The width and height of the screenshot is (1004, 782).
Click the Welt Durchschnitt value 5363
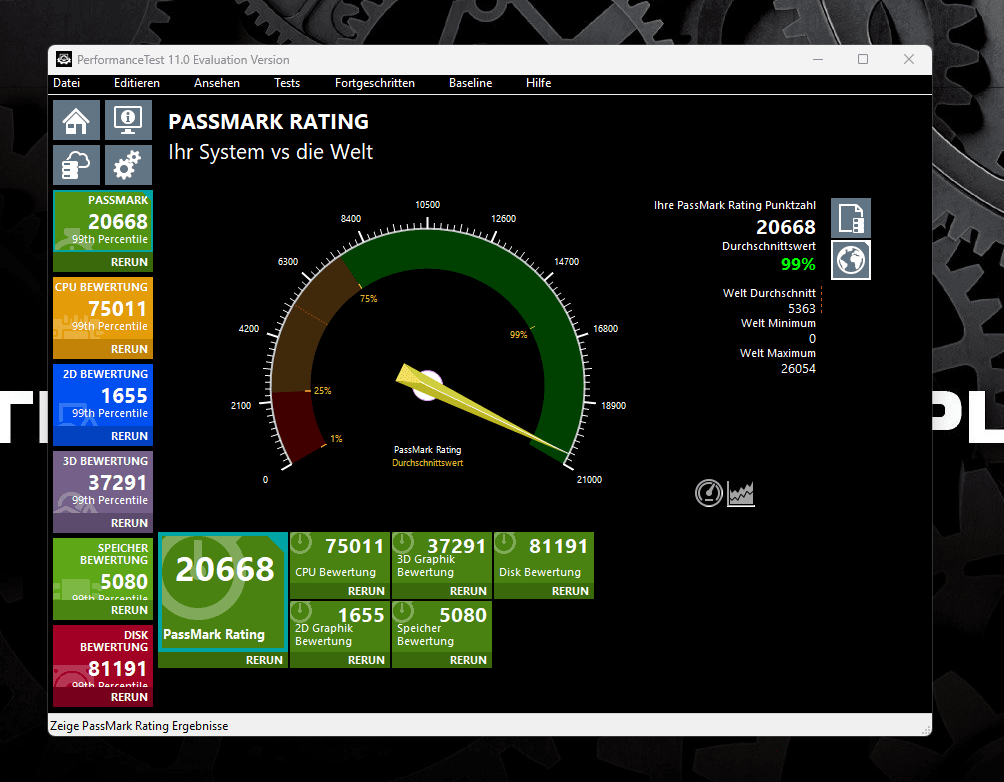[801, 308]
